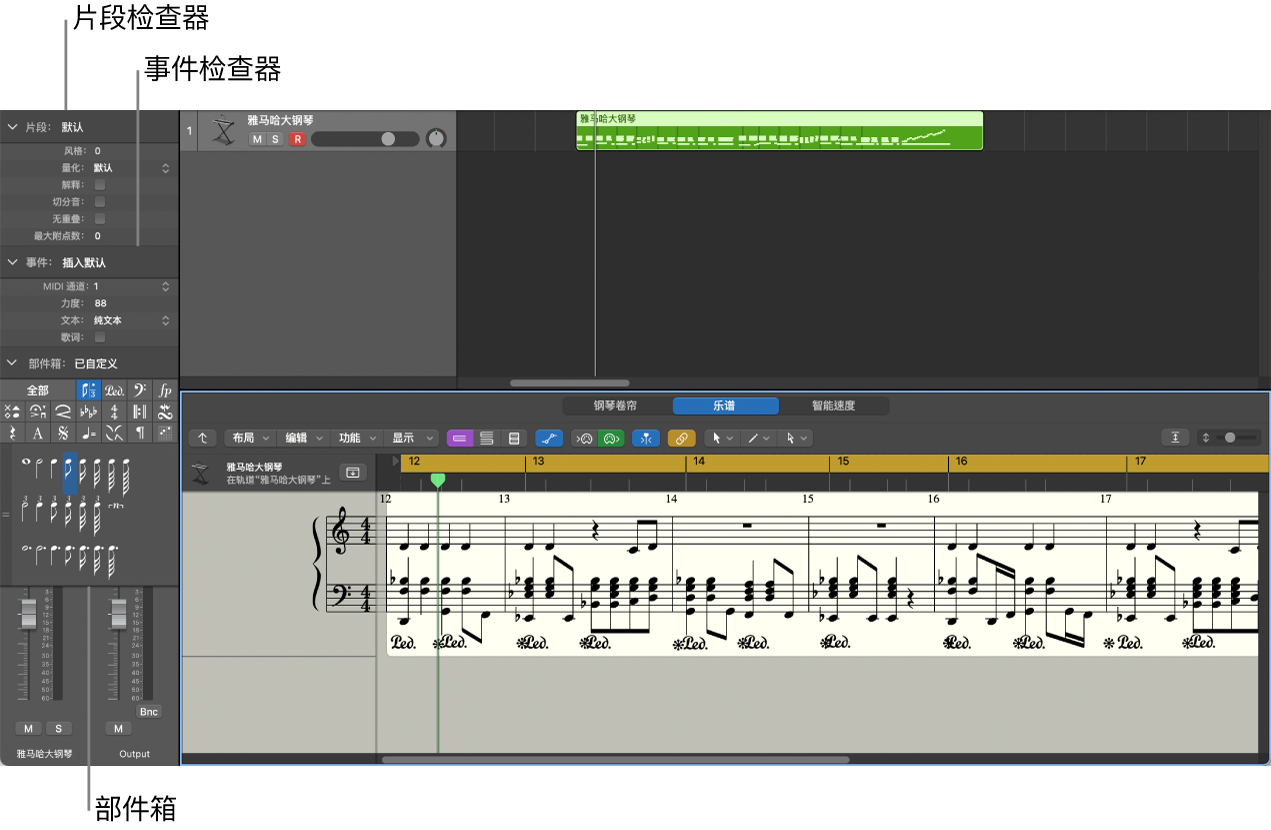Select the key signatures (flats) group

pos(89,411)
